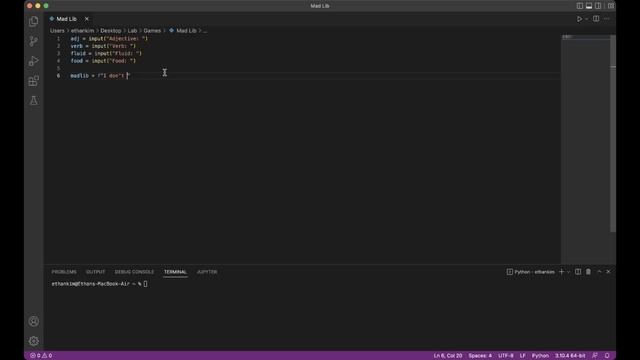Switch to the Output panel tab
This screenshot has width=640, height=360.
pyautogui.click(x=96, y=272)
